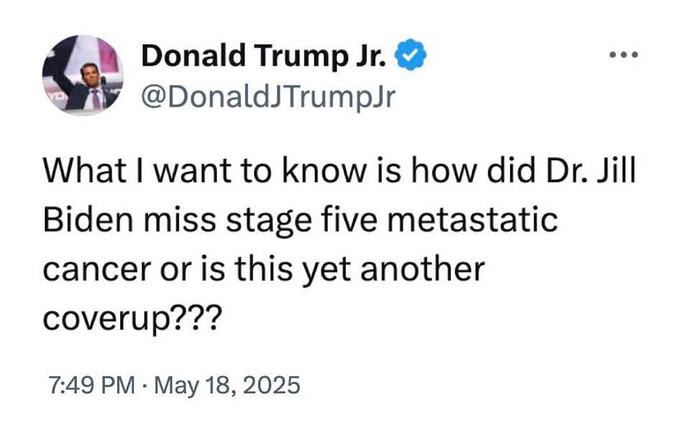Click the word 'know' in the tweet
This screenshot has height=438, width=690.
click(324, 171)
